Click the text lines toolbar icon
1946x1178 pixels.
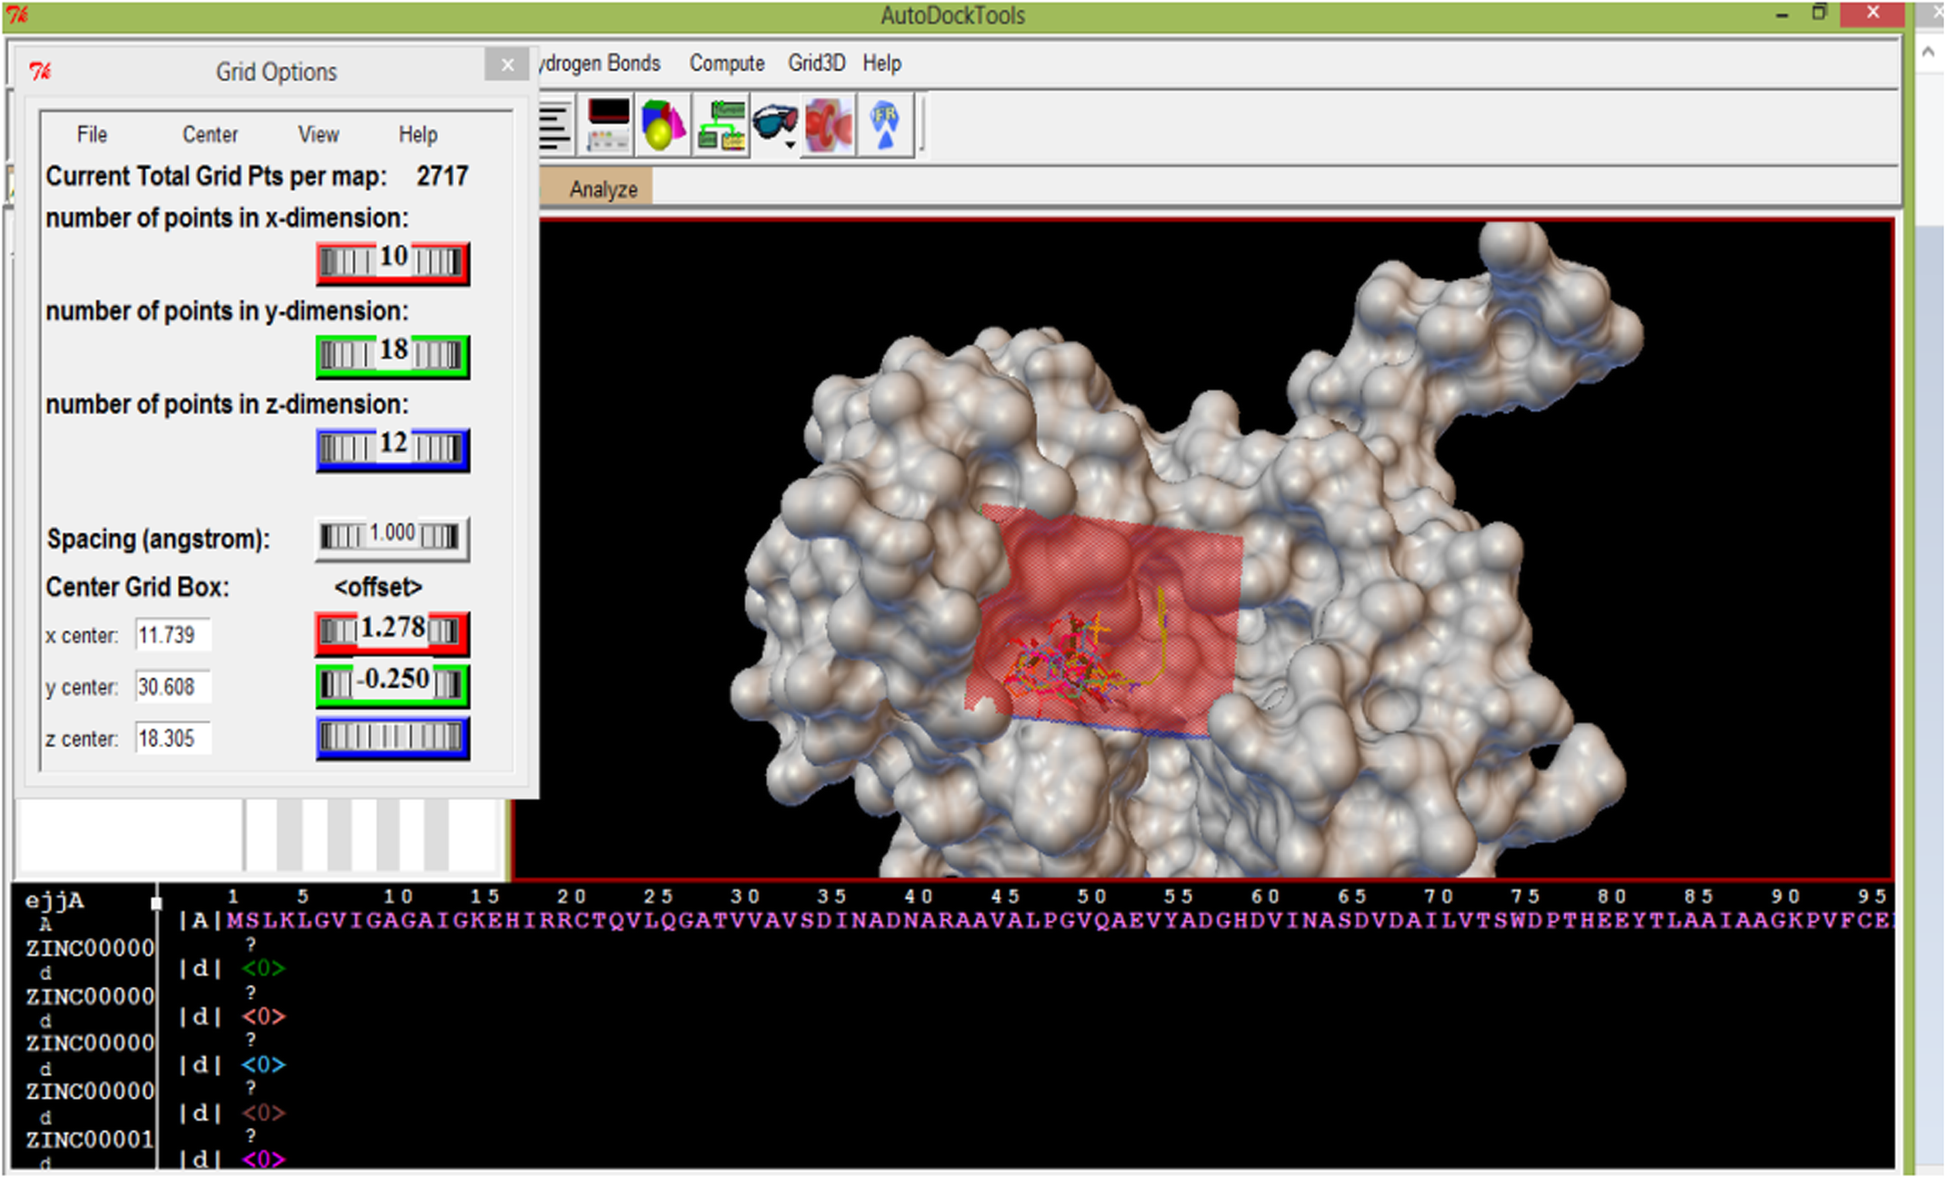555,126
